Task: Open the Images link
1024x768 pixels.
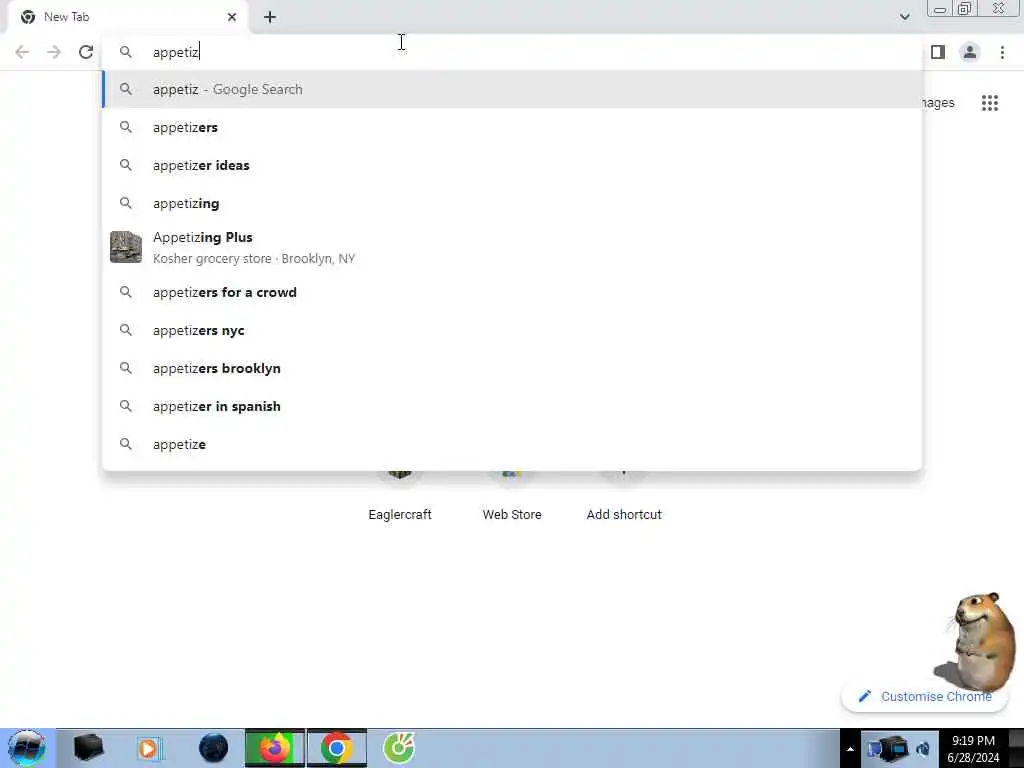Action: 938,103
